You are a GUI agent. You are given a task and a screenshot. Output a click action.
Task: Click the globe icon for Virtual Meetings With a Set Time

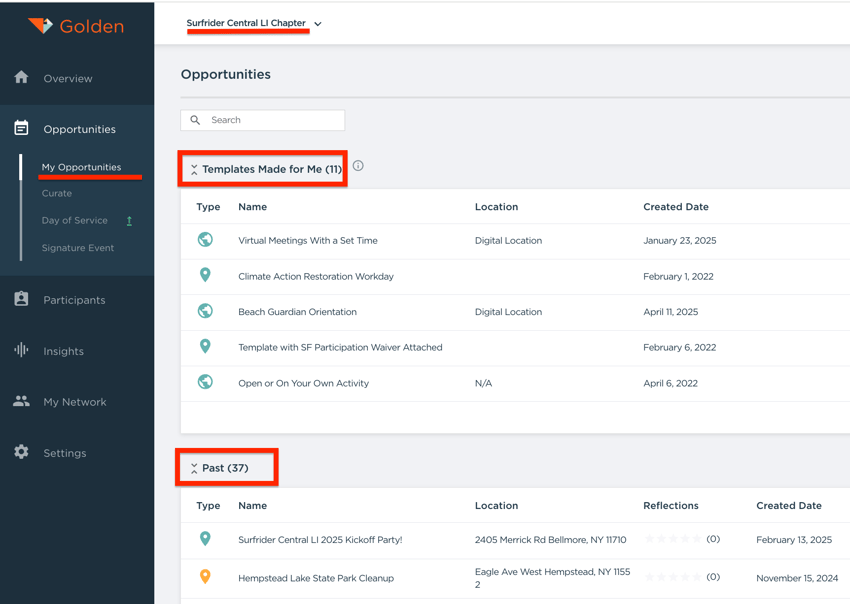coord(205,239)
